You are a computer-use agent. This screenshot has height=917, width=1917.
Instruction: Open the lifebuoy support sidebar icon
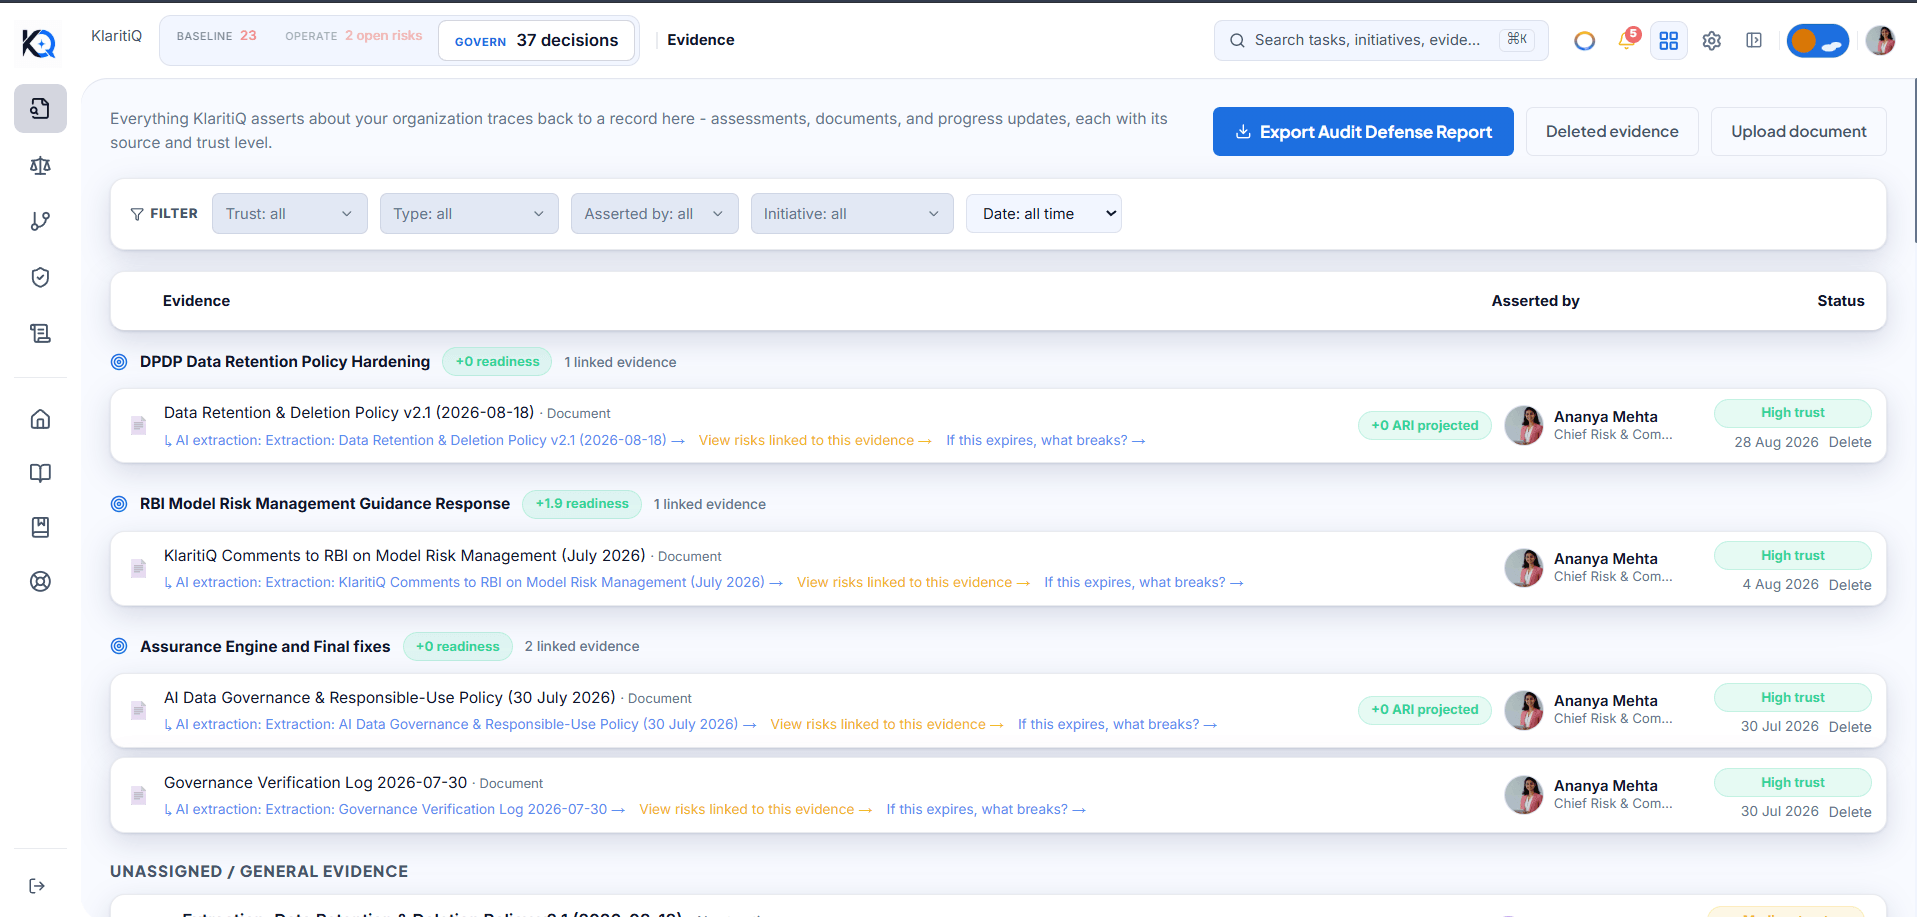(40, 581)
